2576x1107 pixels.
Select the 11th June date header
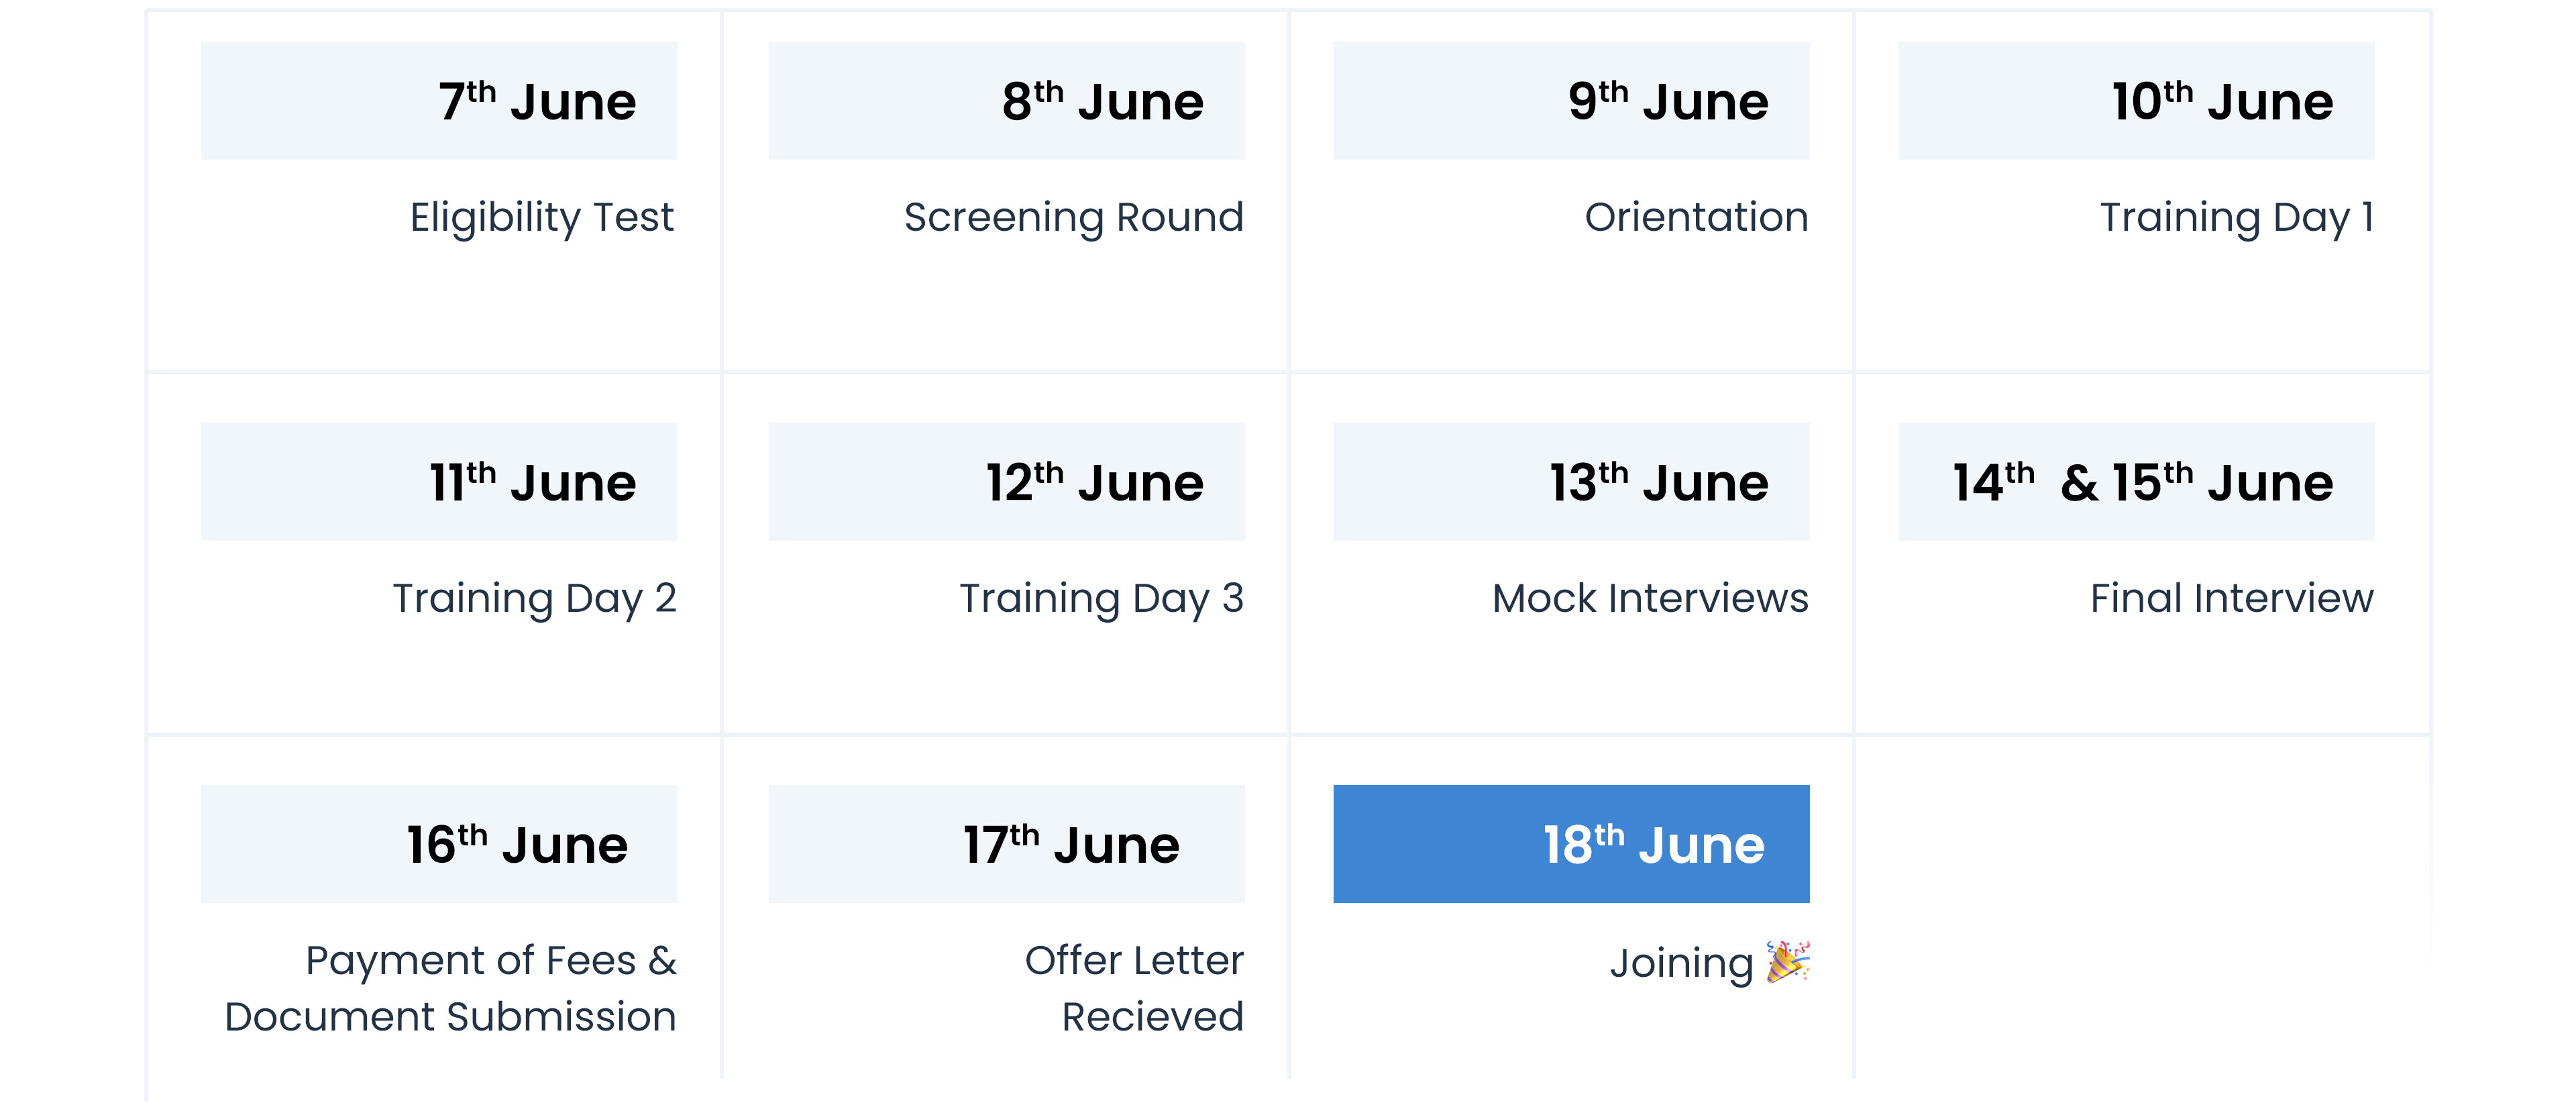click(439, 481)
